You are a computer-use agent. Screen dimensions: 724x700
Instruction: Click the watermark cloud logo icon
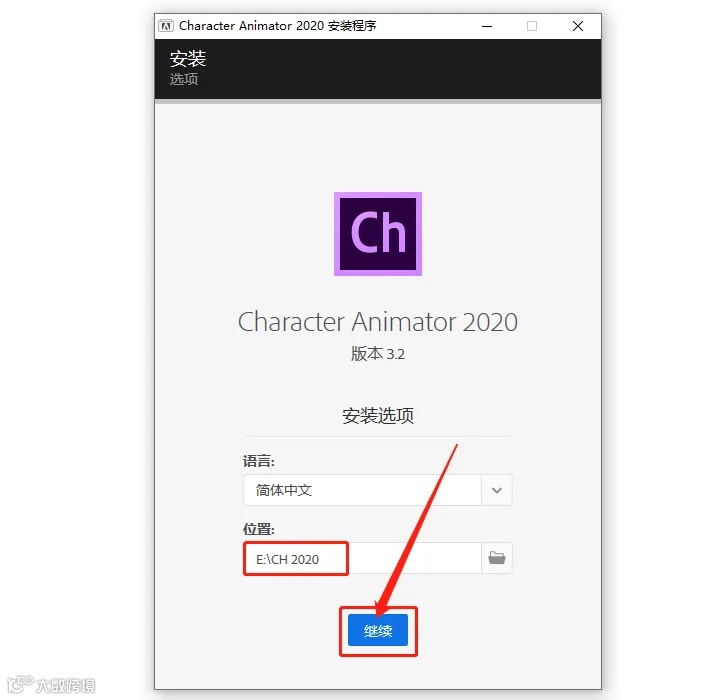coord(20,684)
